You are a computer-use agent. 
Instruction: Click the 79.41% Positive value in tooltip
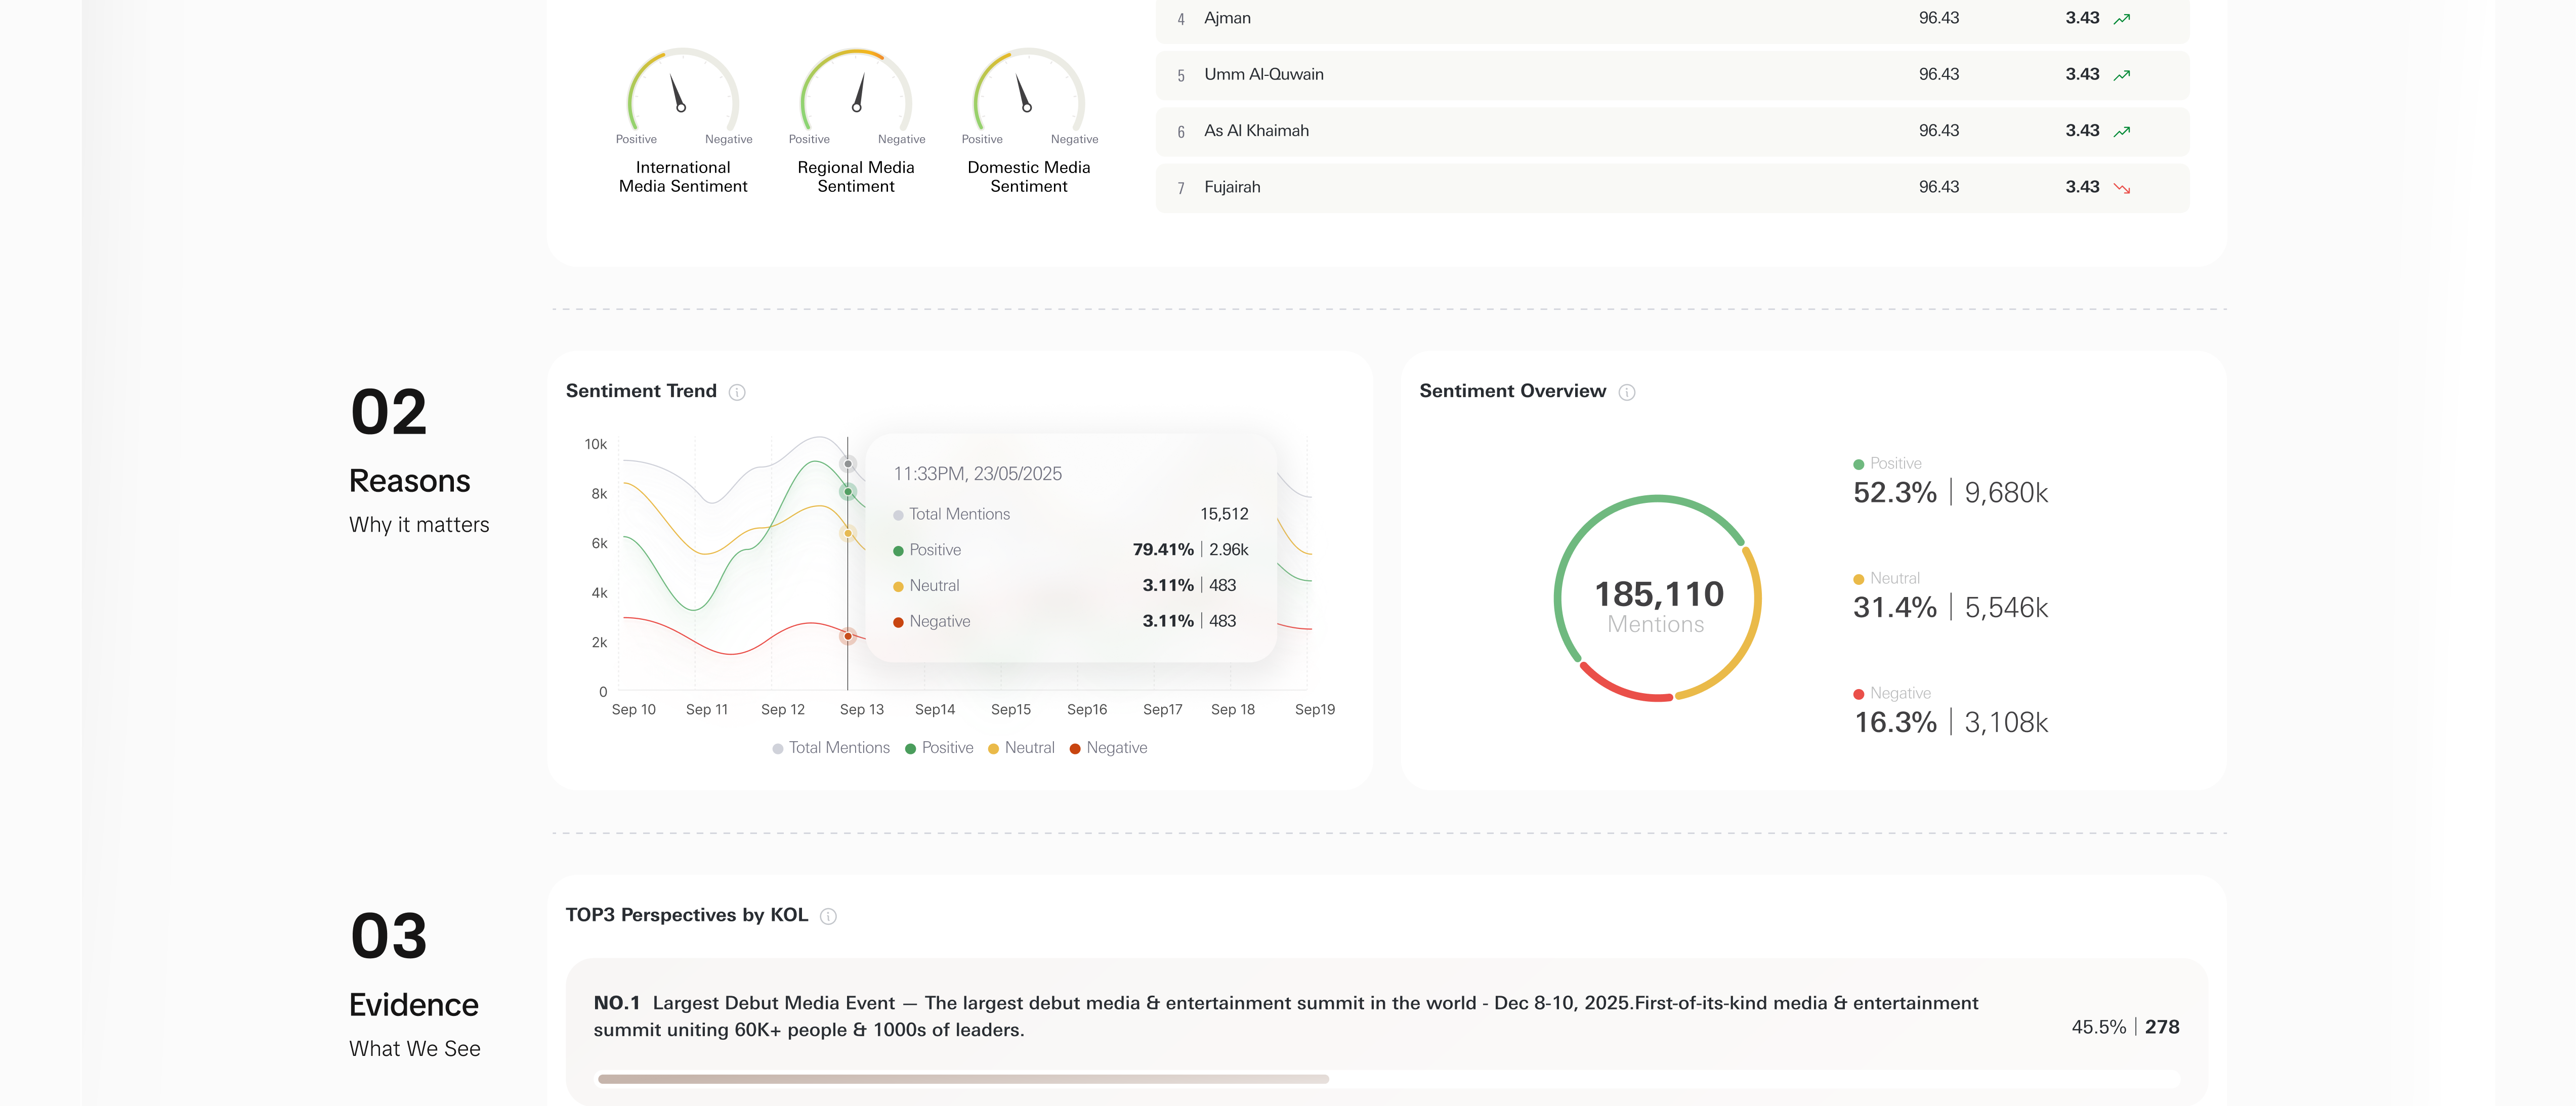pyautogui.click(x=1163, y=550)
